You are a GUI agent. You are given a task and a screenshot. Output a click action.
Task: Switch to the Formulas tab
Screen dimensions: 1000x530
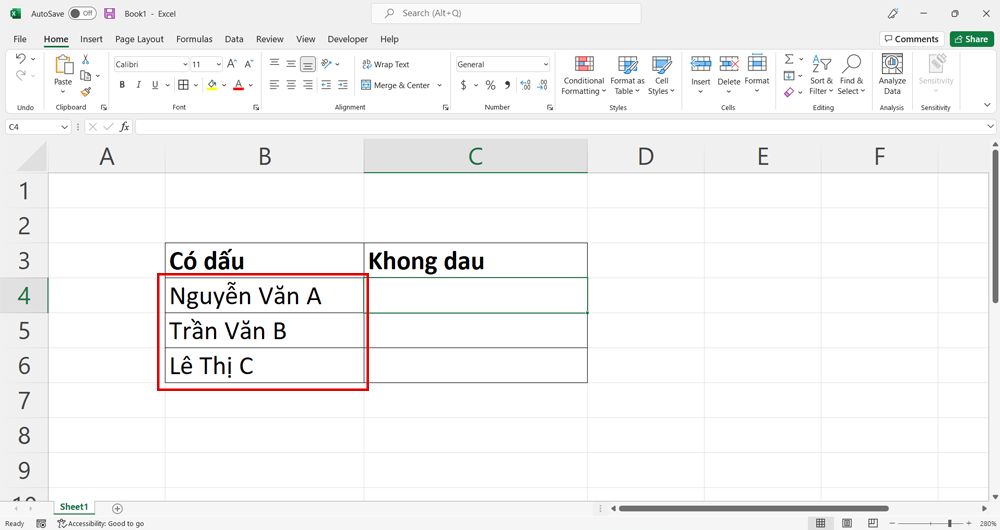tap(195, 39)
